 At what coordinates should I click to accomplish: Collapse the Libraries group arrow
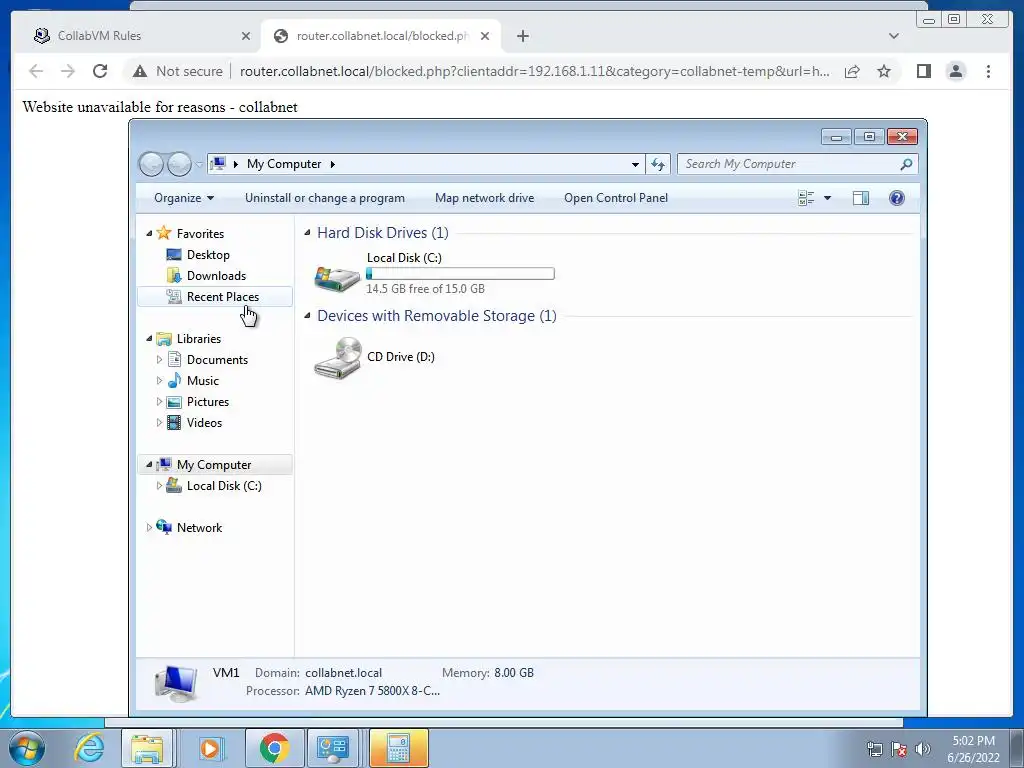tap(149, 338)
